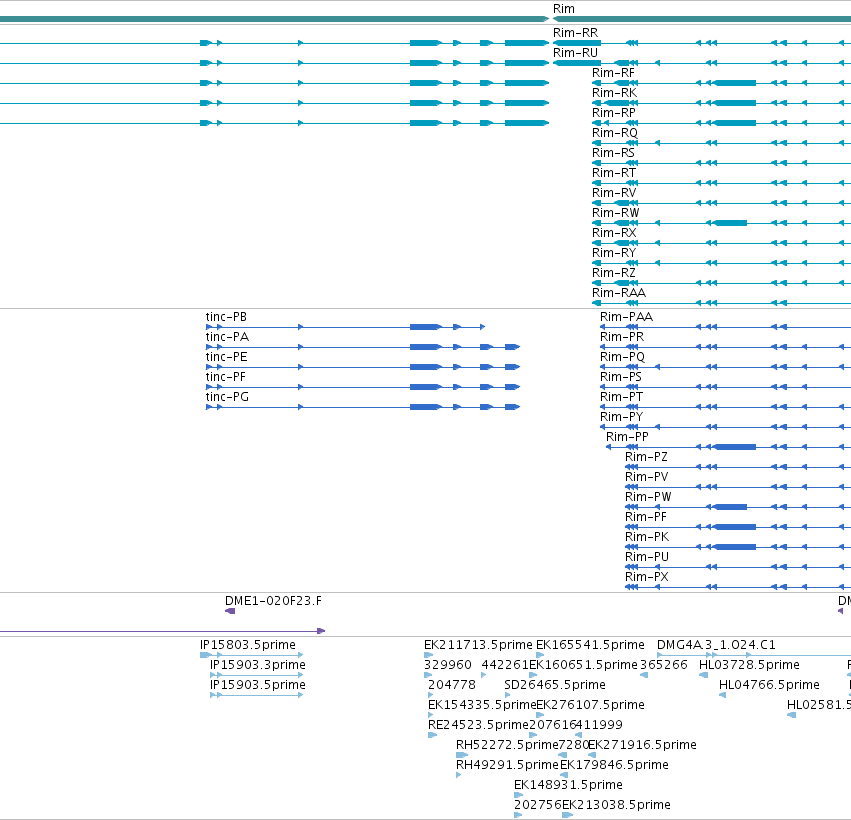The width and height of the screenshot is (851, 820).
Task: Select the 329960 feature label
Action: (448, 665)
